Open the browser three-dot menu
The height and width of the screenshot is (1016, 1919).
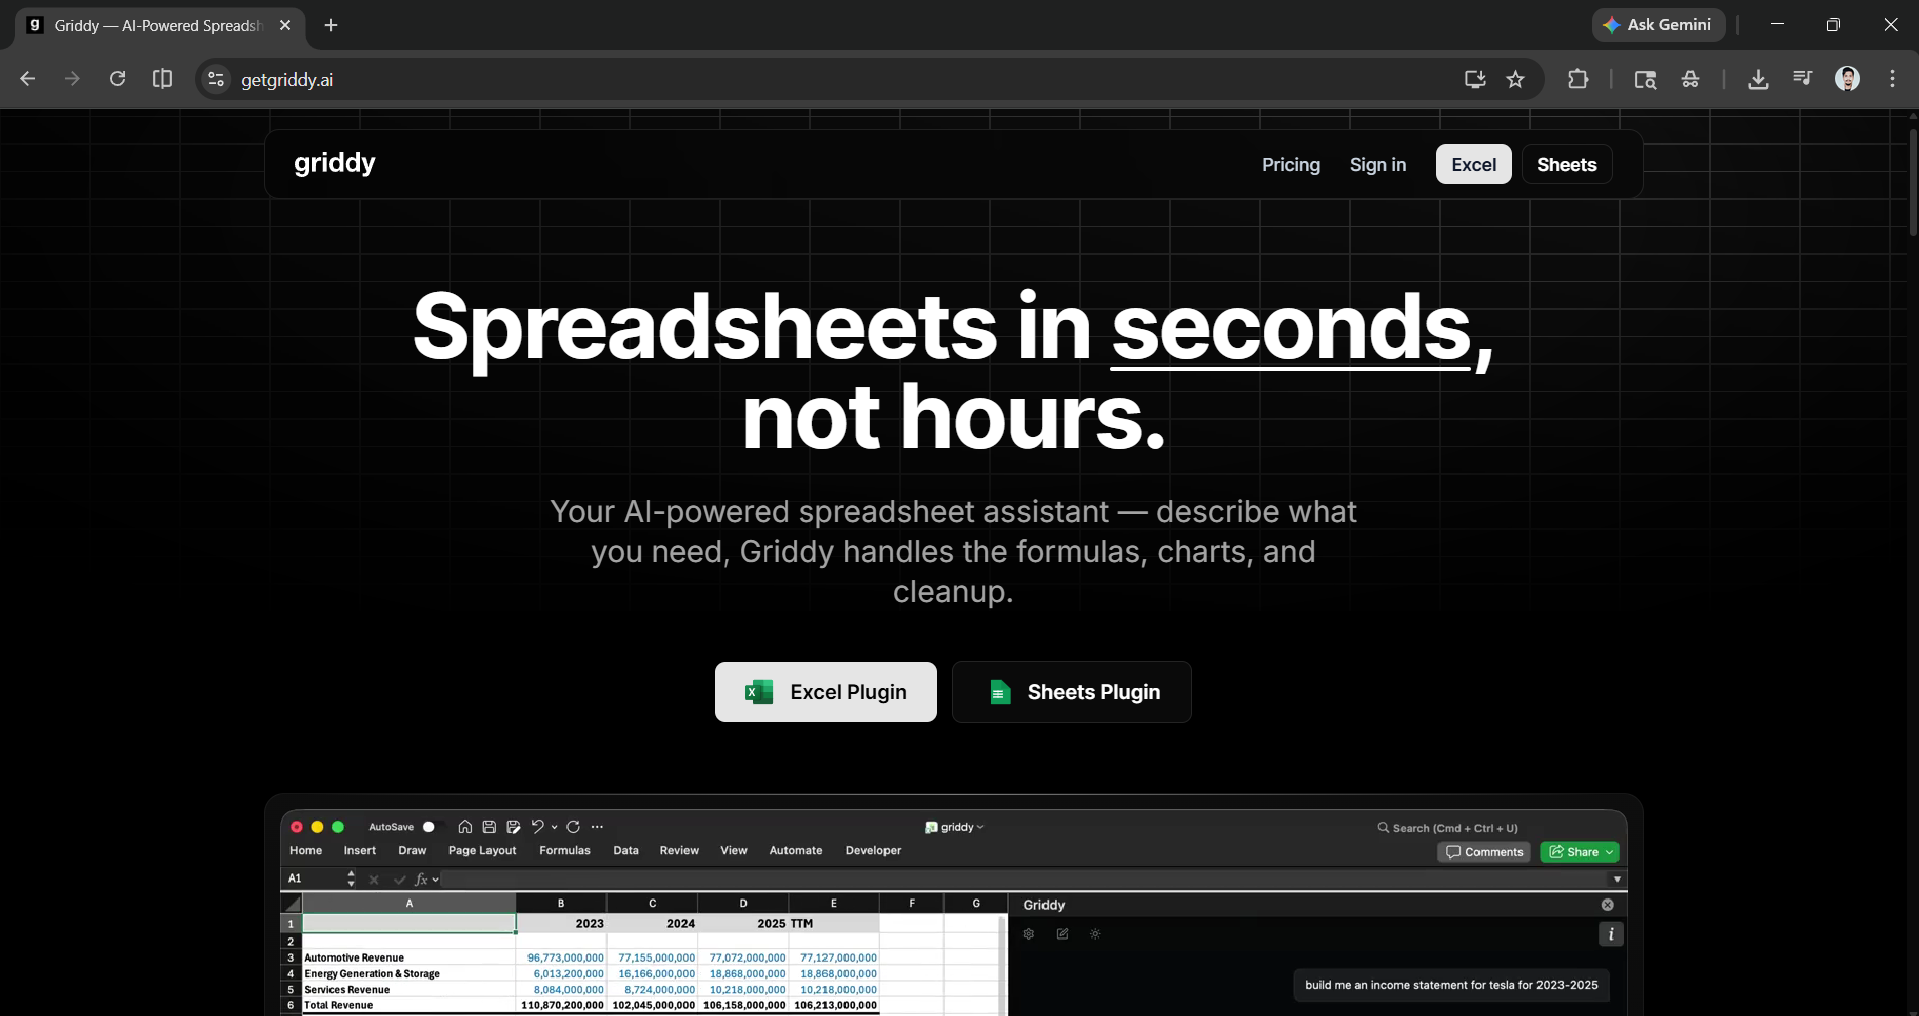tap(1892, 79)
